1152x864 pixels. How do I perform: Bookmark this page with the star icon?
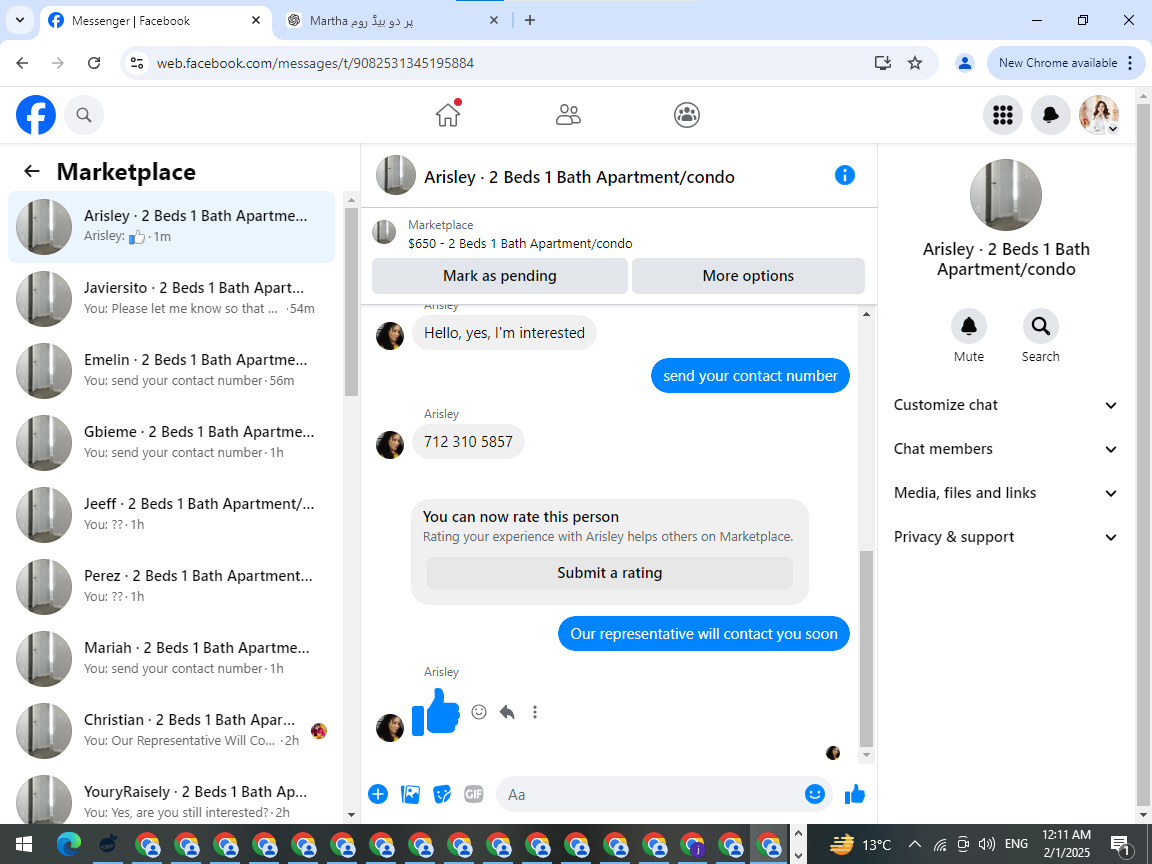pyautogui.click(x=915, y=63)
